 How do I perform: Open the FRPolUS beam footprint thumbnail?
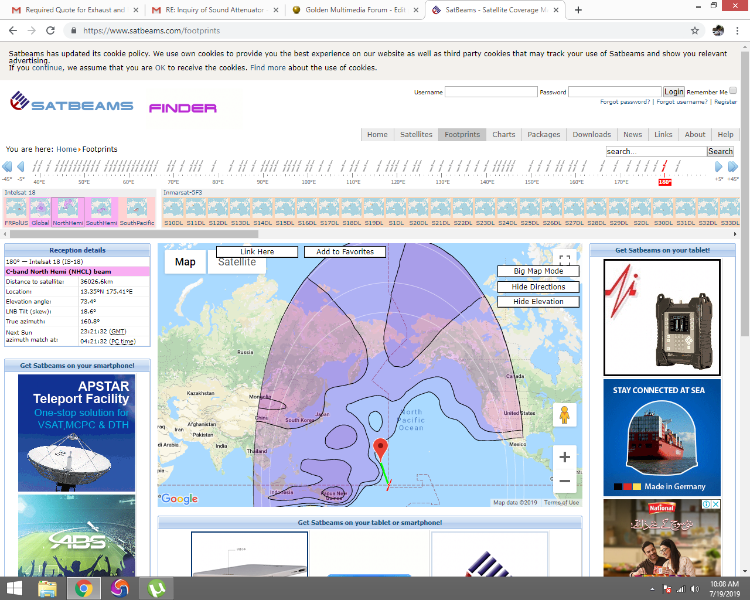(16, 212)
